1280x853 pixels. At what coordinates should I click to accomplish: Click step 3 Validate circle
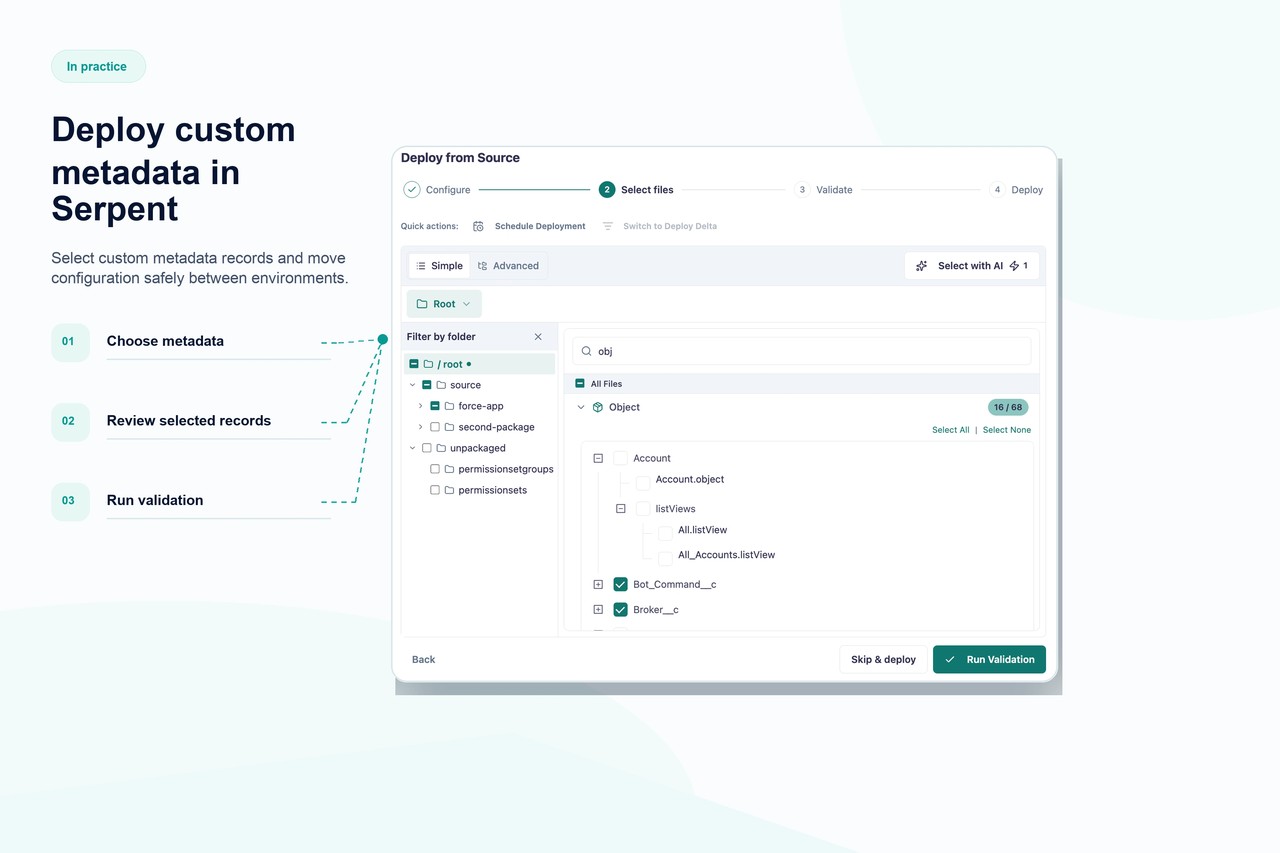click(802, 190)
